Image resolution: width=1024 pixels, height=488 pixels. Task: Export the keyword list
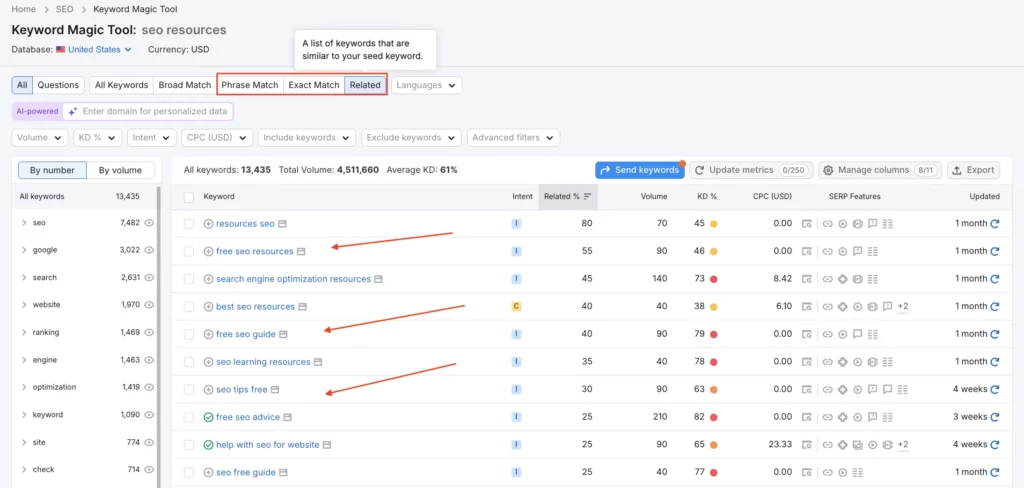point(973,170)
